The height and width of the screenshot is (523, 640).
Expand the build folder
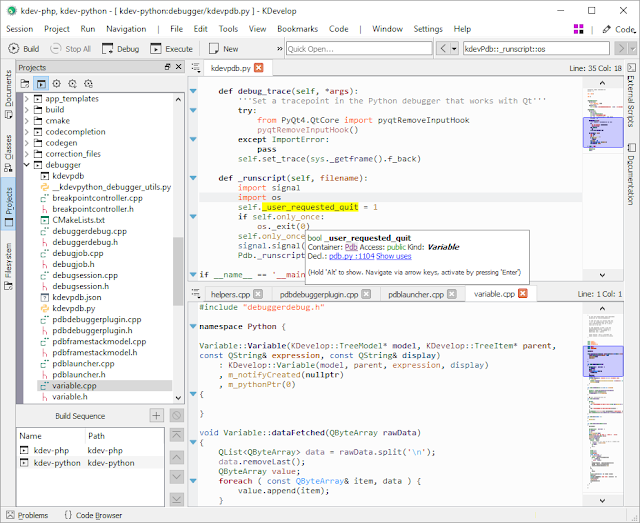[x=27, y=110]
